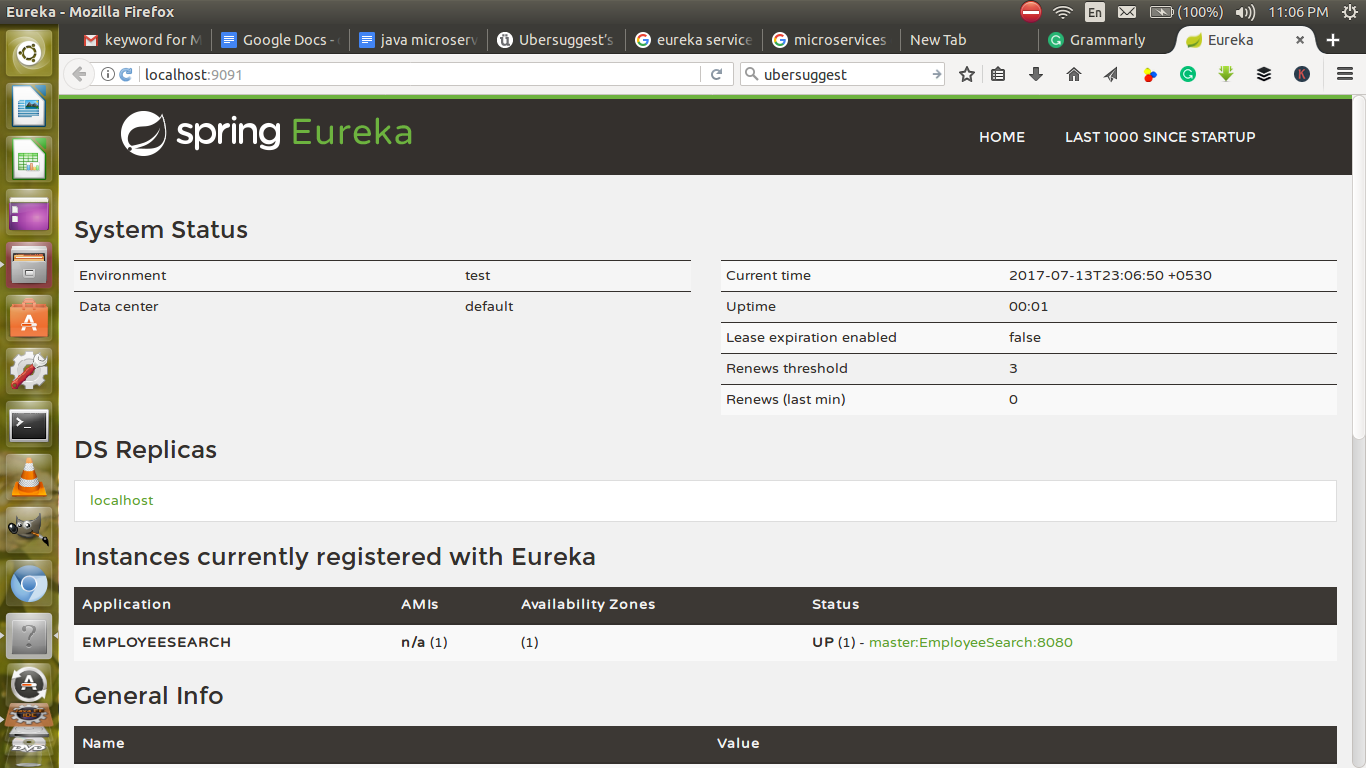Go to HOME in Eureka navigation

click(x=1002, y=137)
